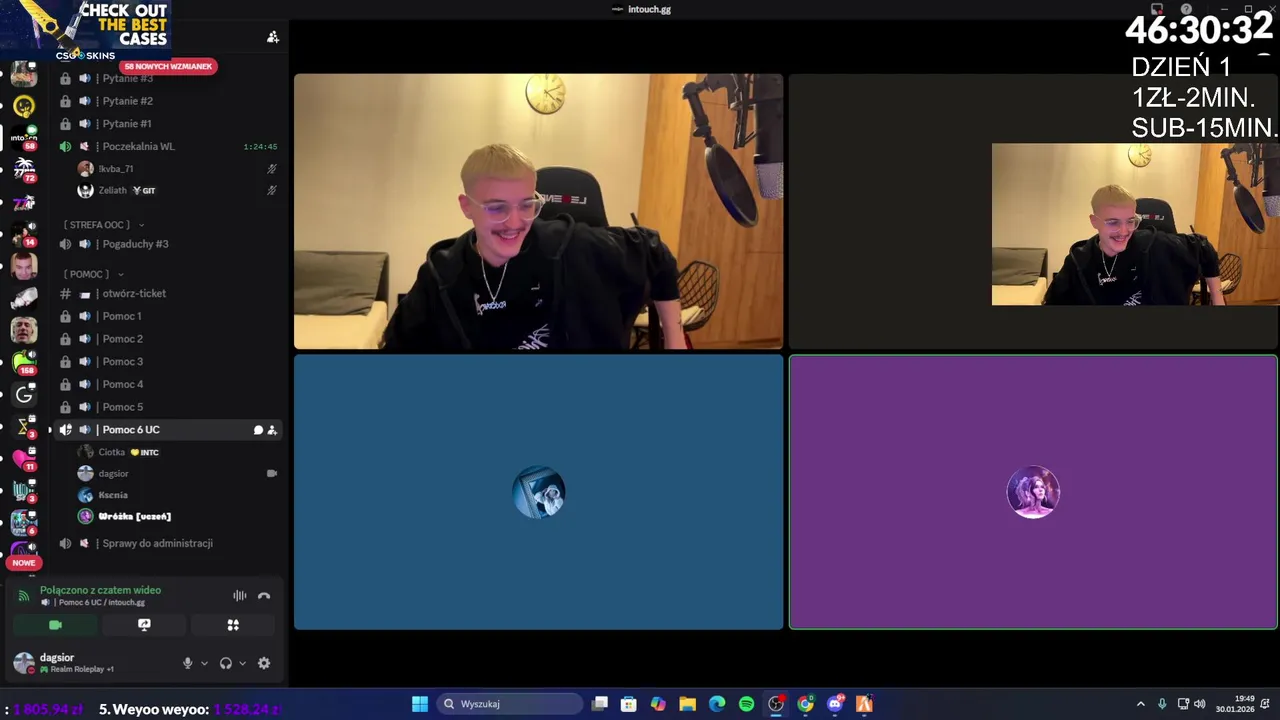The width and height of the screenshot is (1280, 720).
Task: Open the Windows Start menu
Action: coord(420,704)
